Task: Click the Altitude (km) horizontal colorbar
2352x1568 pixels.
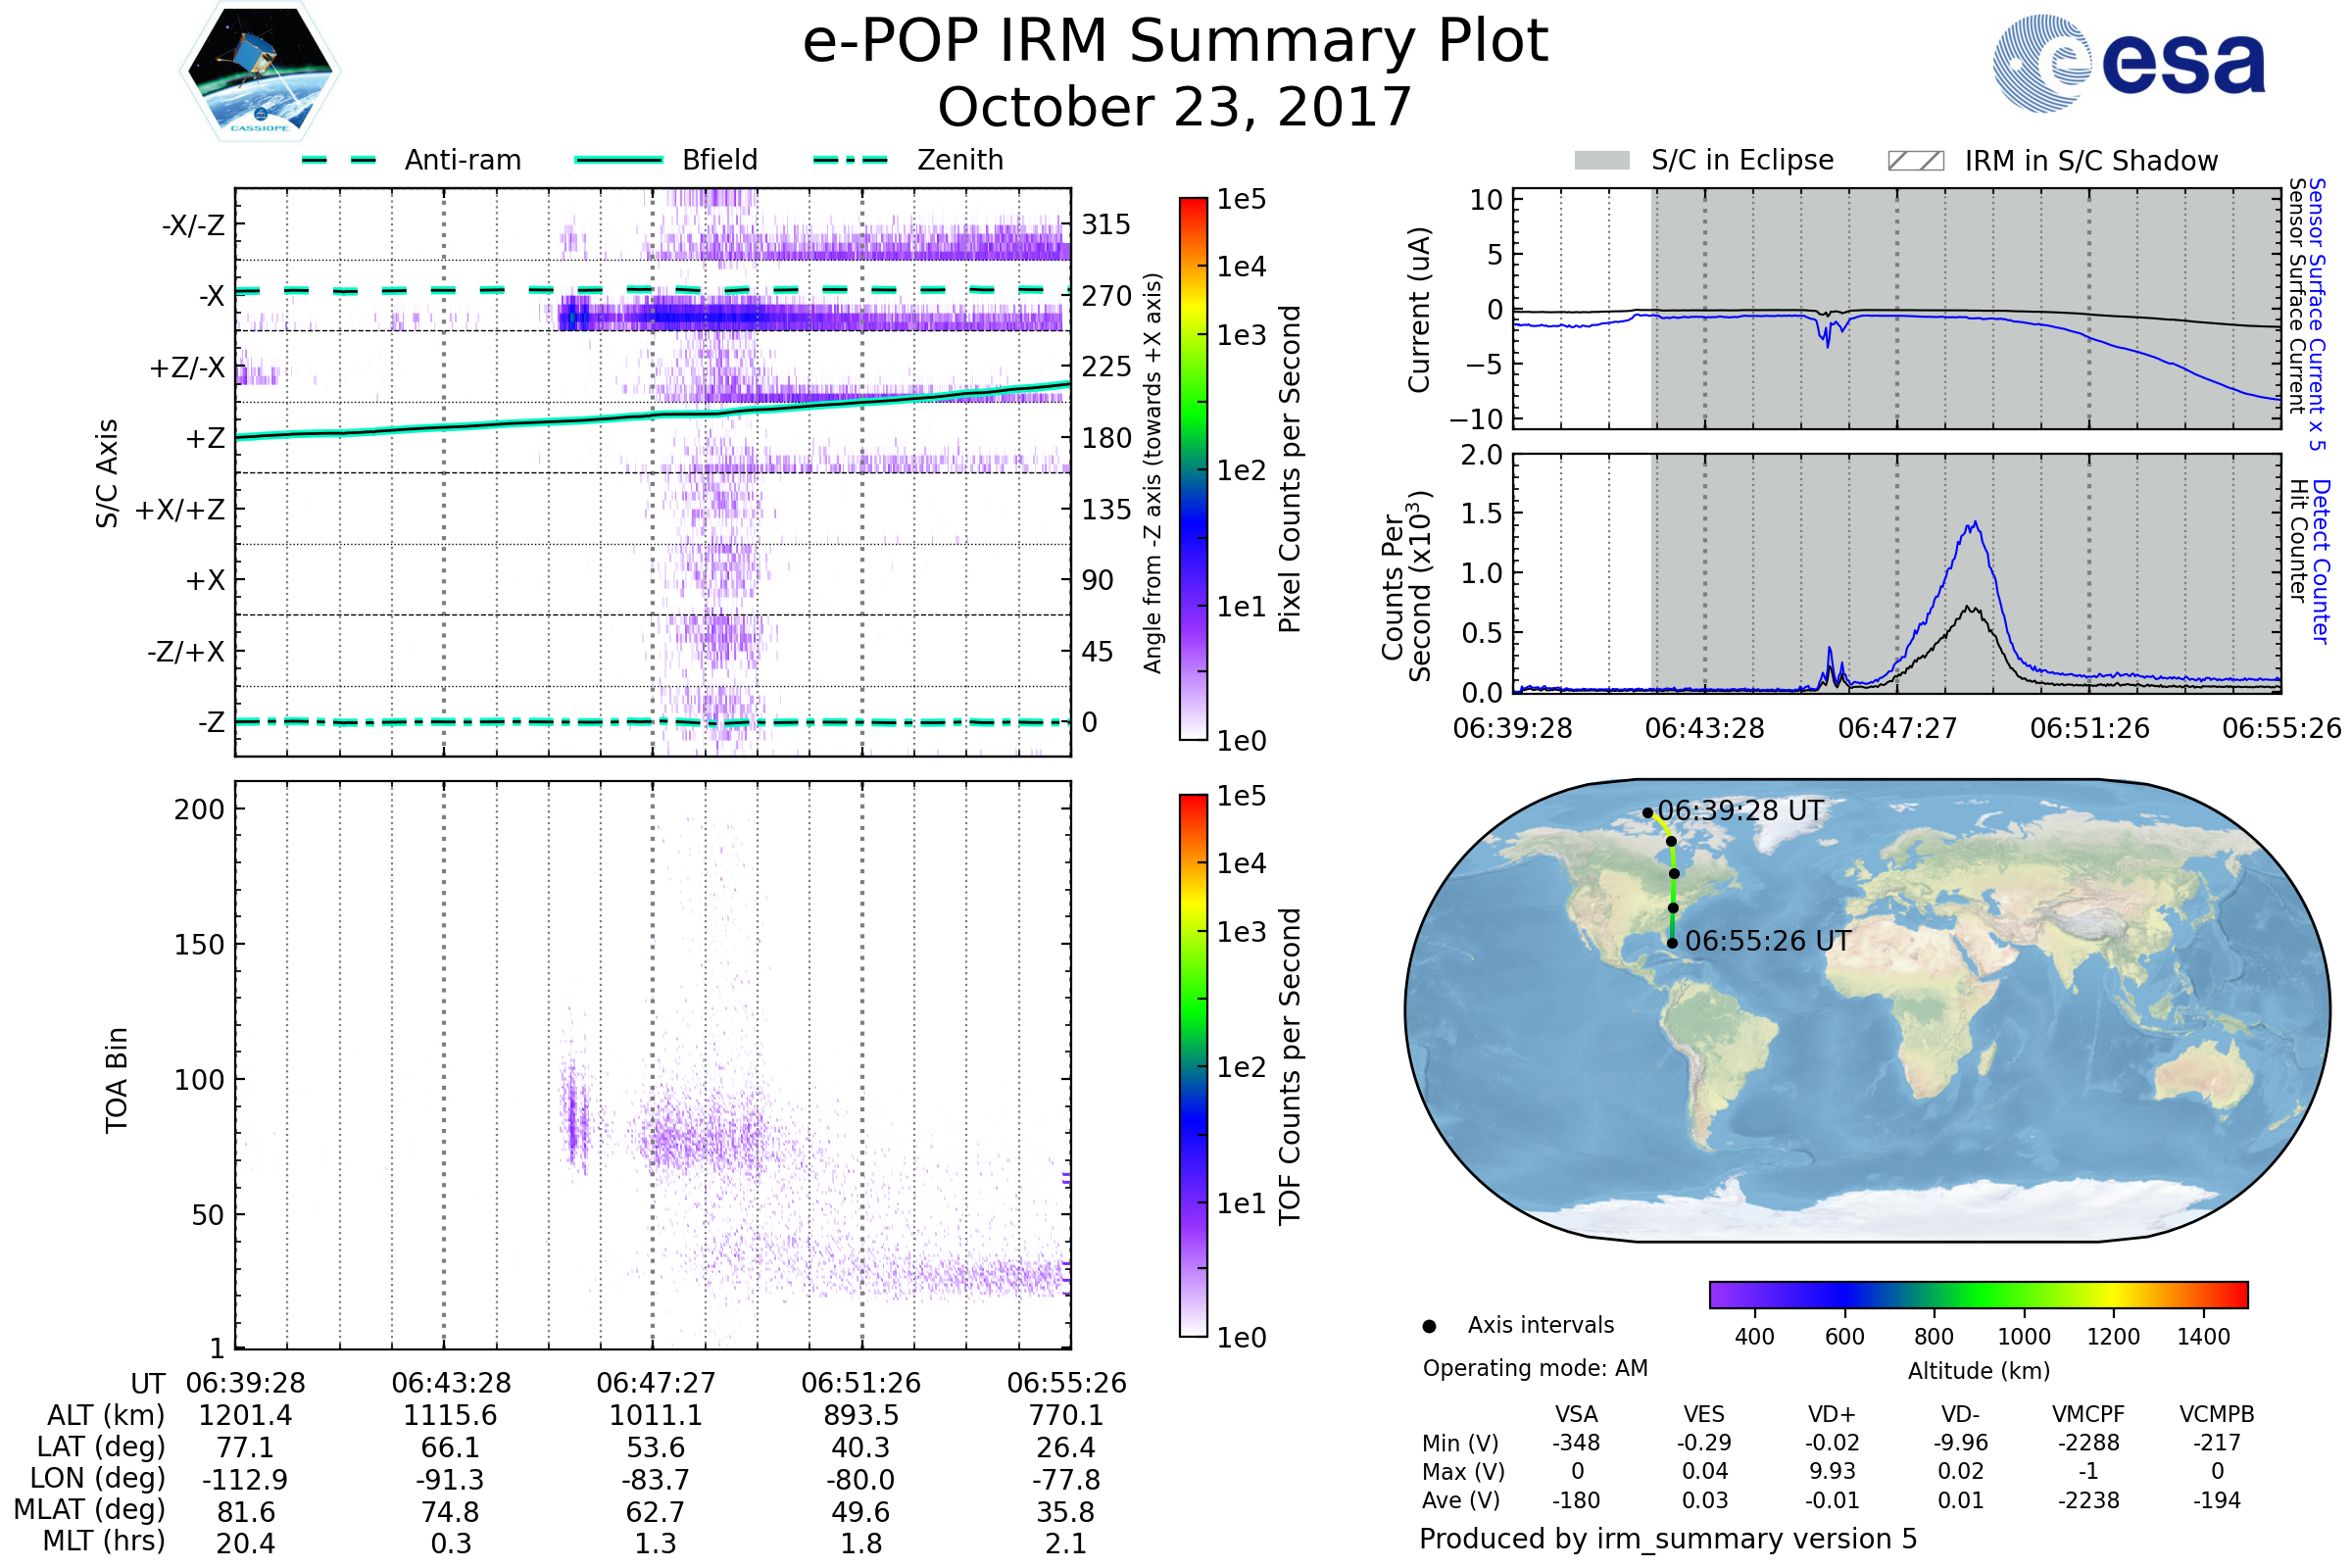Action: pyautogui.click(x=1978, y=1295)
